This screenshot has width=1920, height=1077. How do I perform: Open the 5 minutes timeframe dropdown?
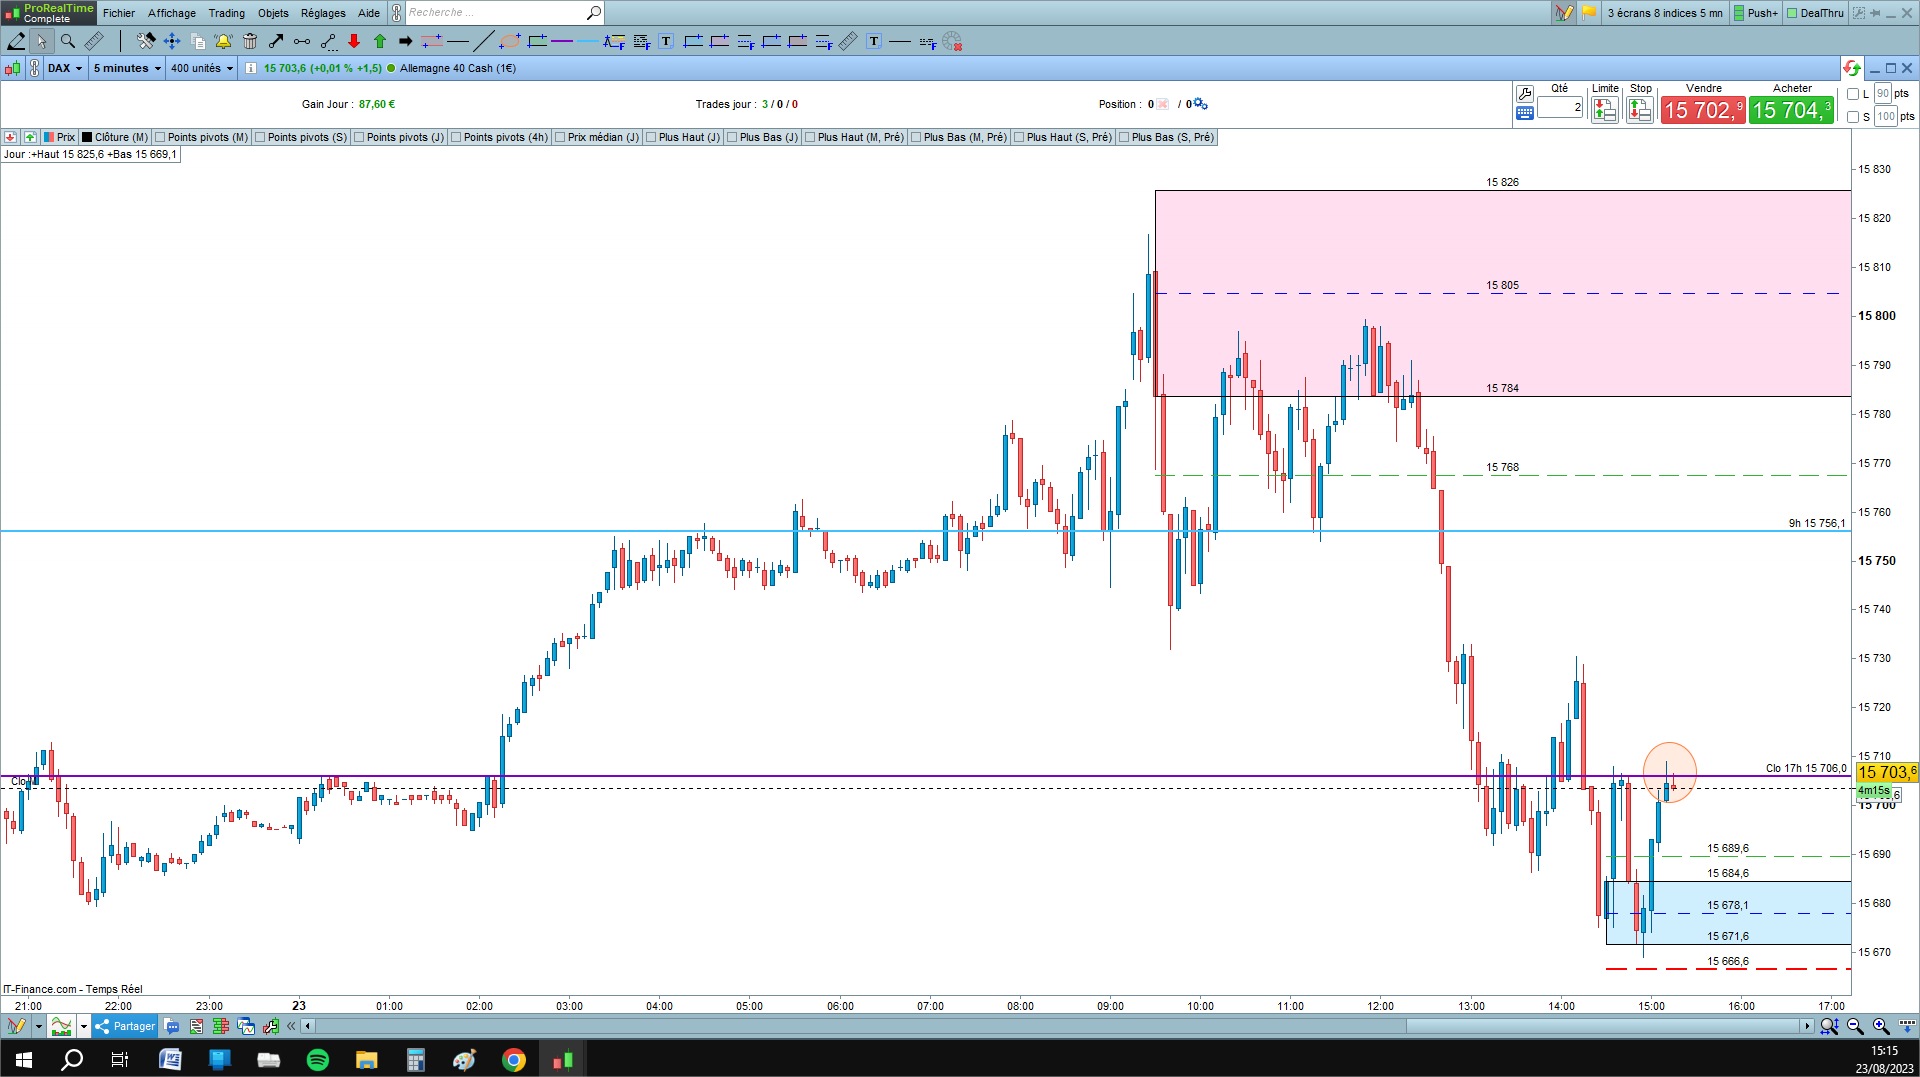click(x=127, y=68)
